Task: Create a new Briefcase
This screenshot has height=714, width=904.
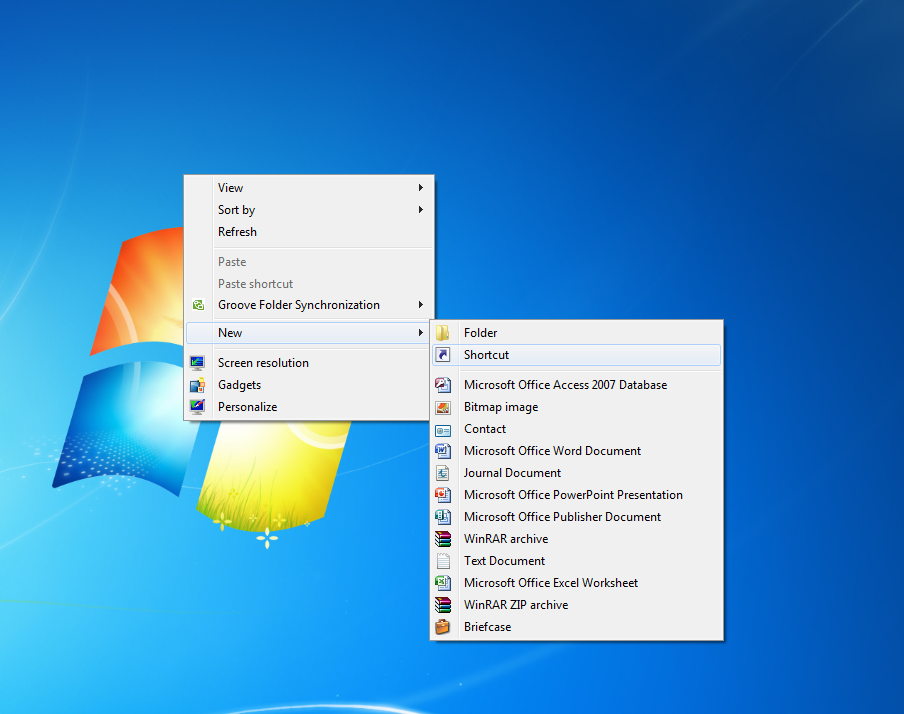Action: [x=577, y=626]
